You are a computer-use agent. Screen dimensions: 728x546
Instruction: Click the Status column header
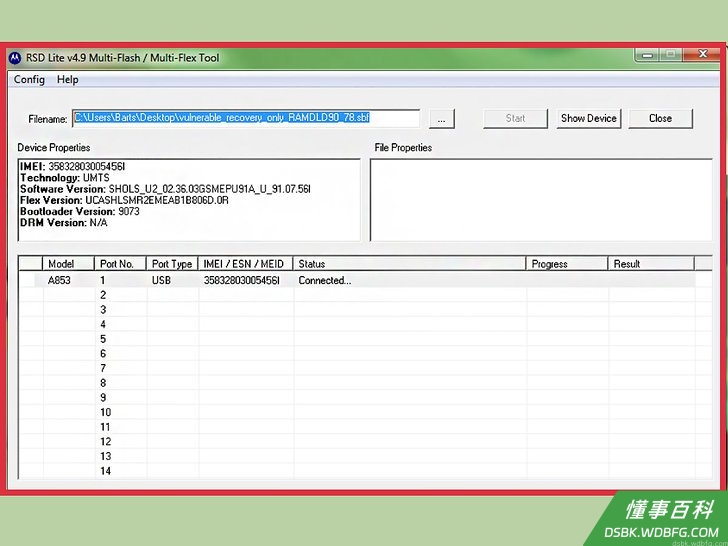coord(410,264)
